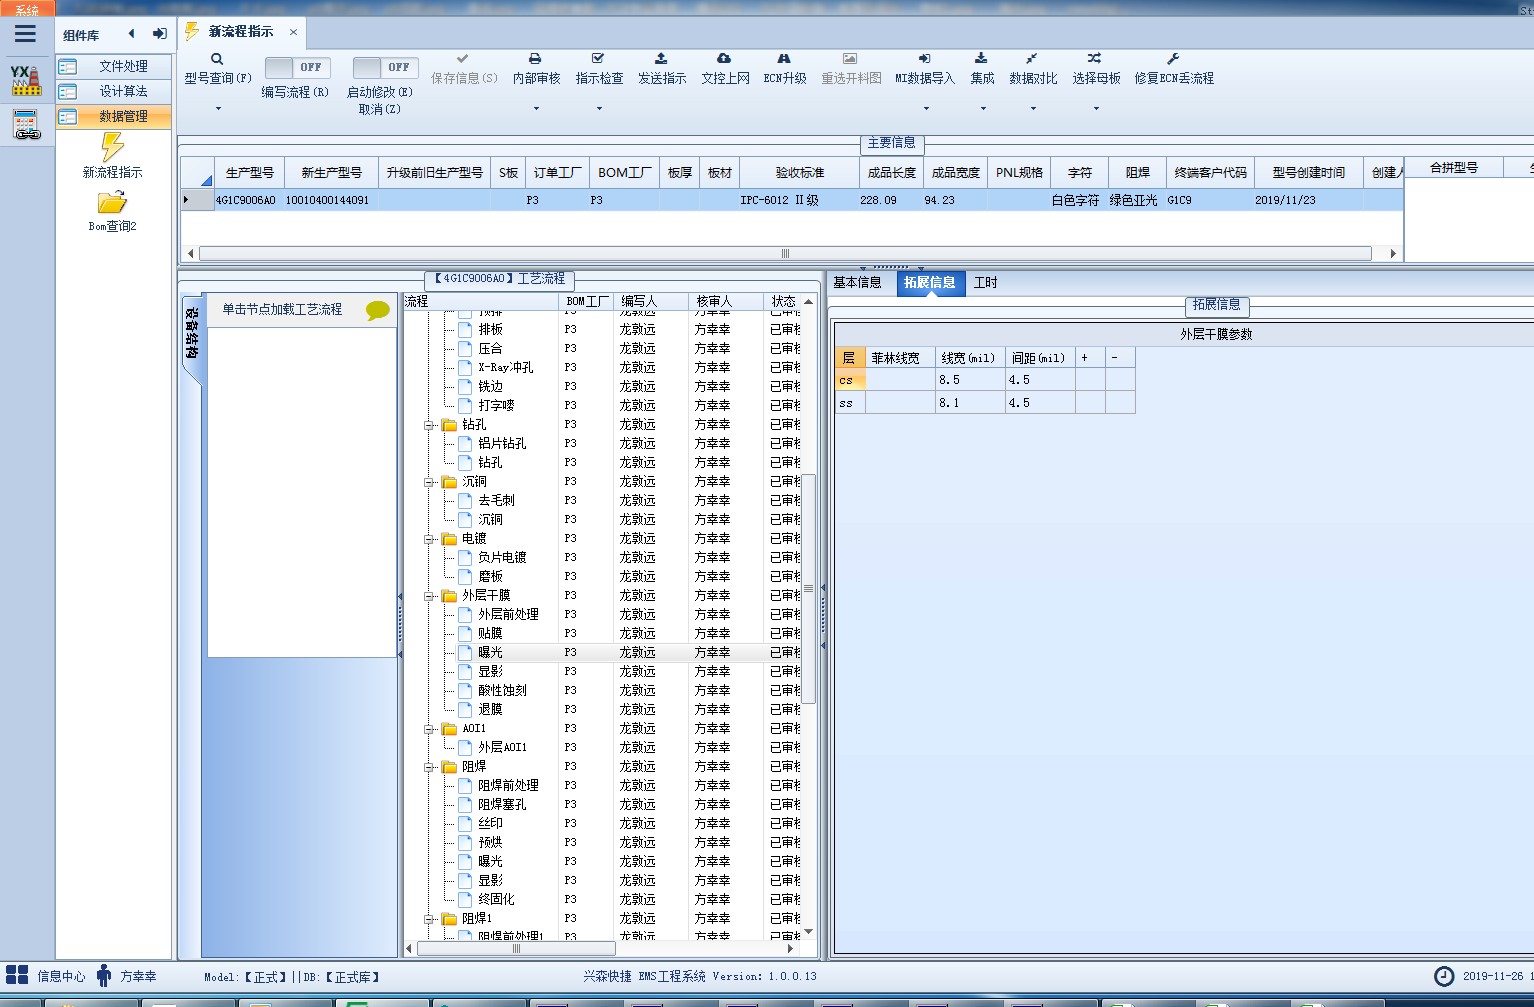Select the X-Ray冲孔 tree node

tap(506, 367)
